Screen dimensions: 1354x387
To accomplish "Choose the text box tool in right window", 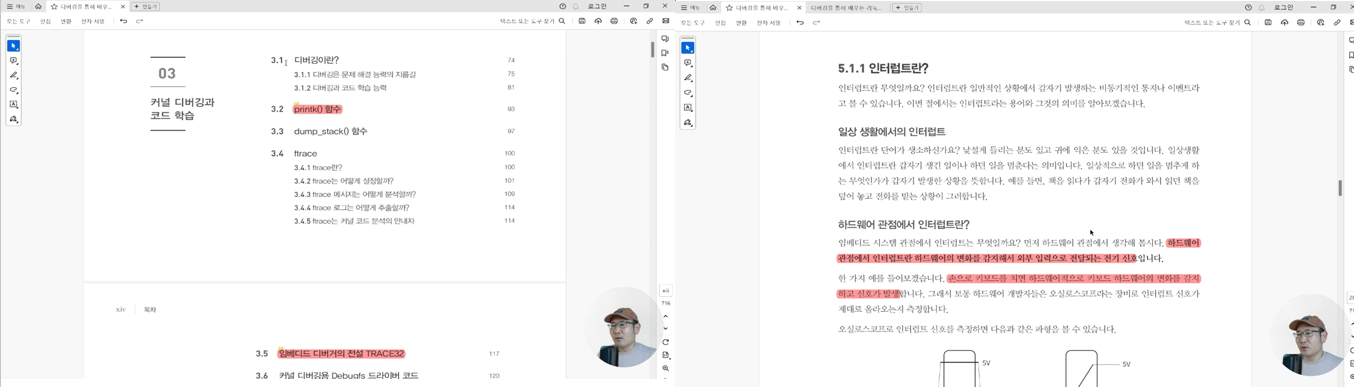I will [x=688, y=108].
